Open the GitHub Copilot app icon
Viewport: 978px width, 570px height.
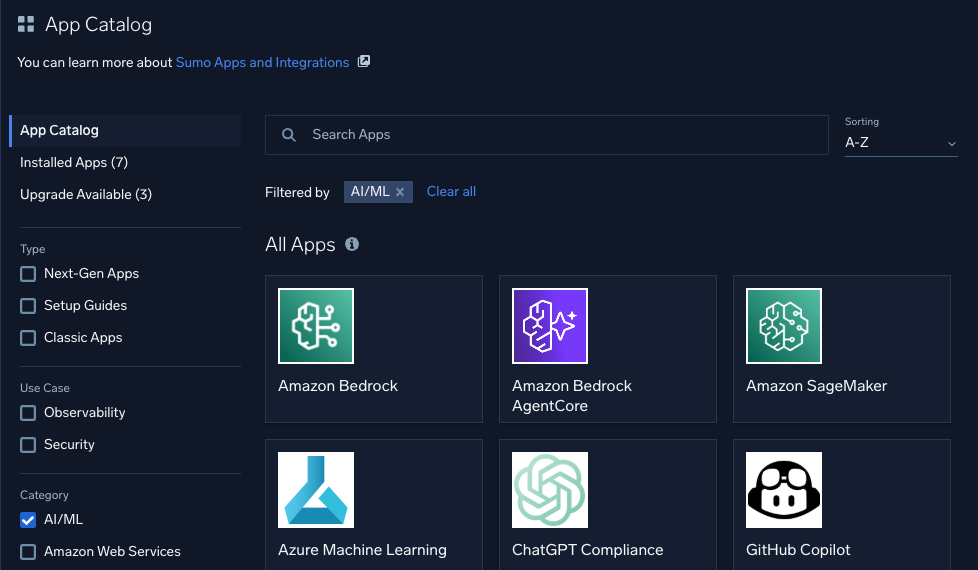783,490
